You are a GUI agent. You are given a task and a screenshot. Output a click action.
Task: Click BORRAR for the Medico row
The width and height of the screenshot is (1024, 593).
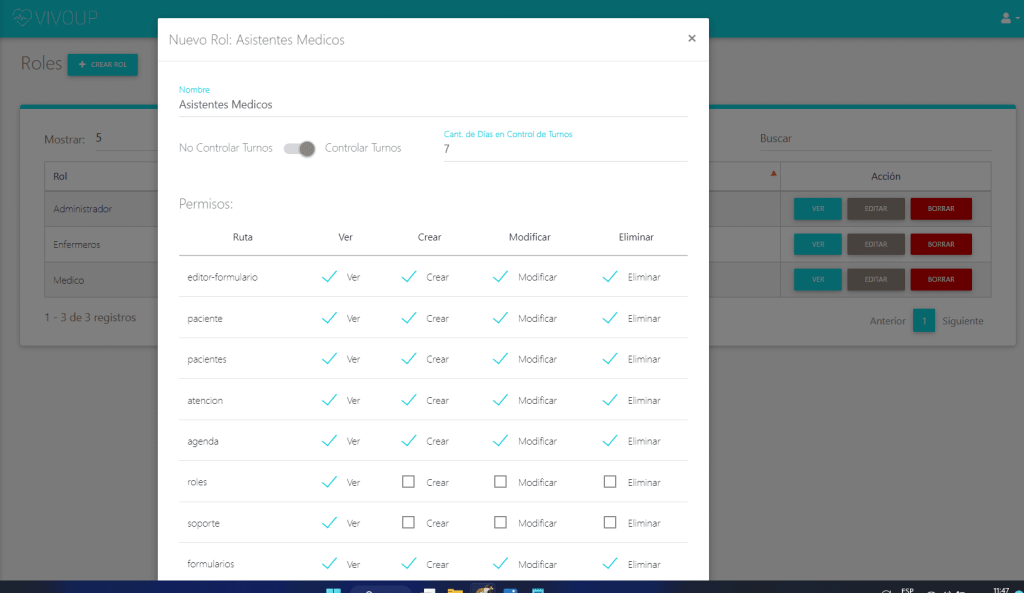coord(941,280)
